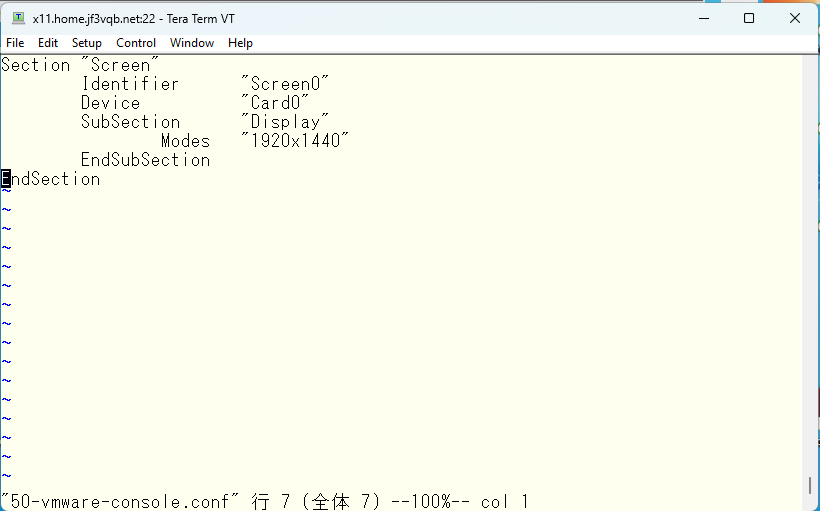Click the "1920x1440" mode value text
The width and height of the screenshot is (820, 511).
pyautogui.click(x=295, y=141)
